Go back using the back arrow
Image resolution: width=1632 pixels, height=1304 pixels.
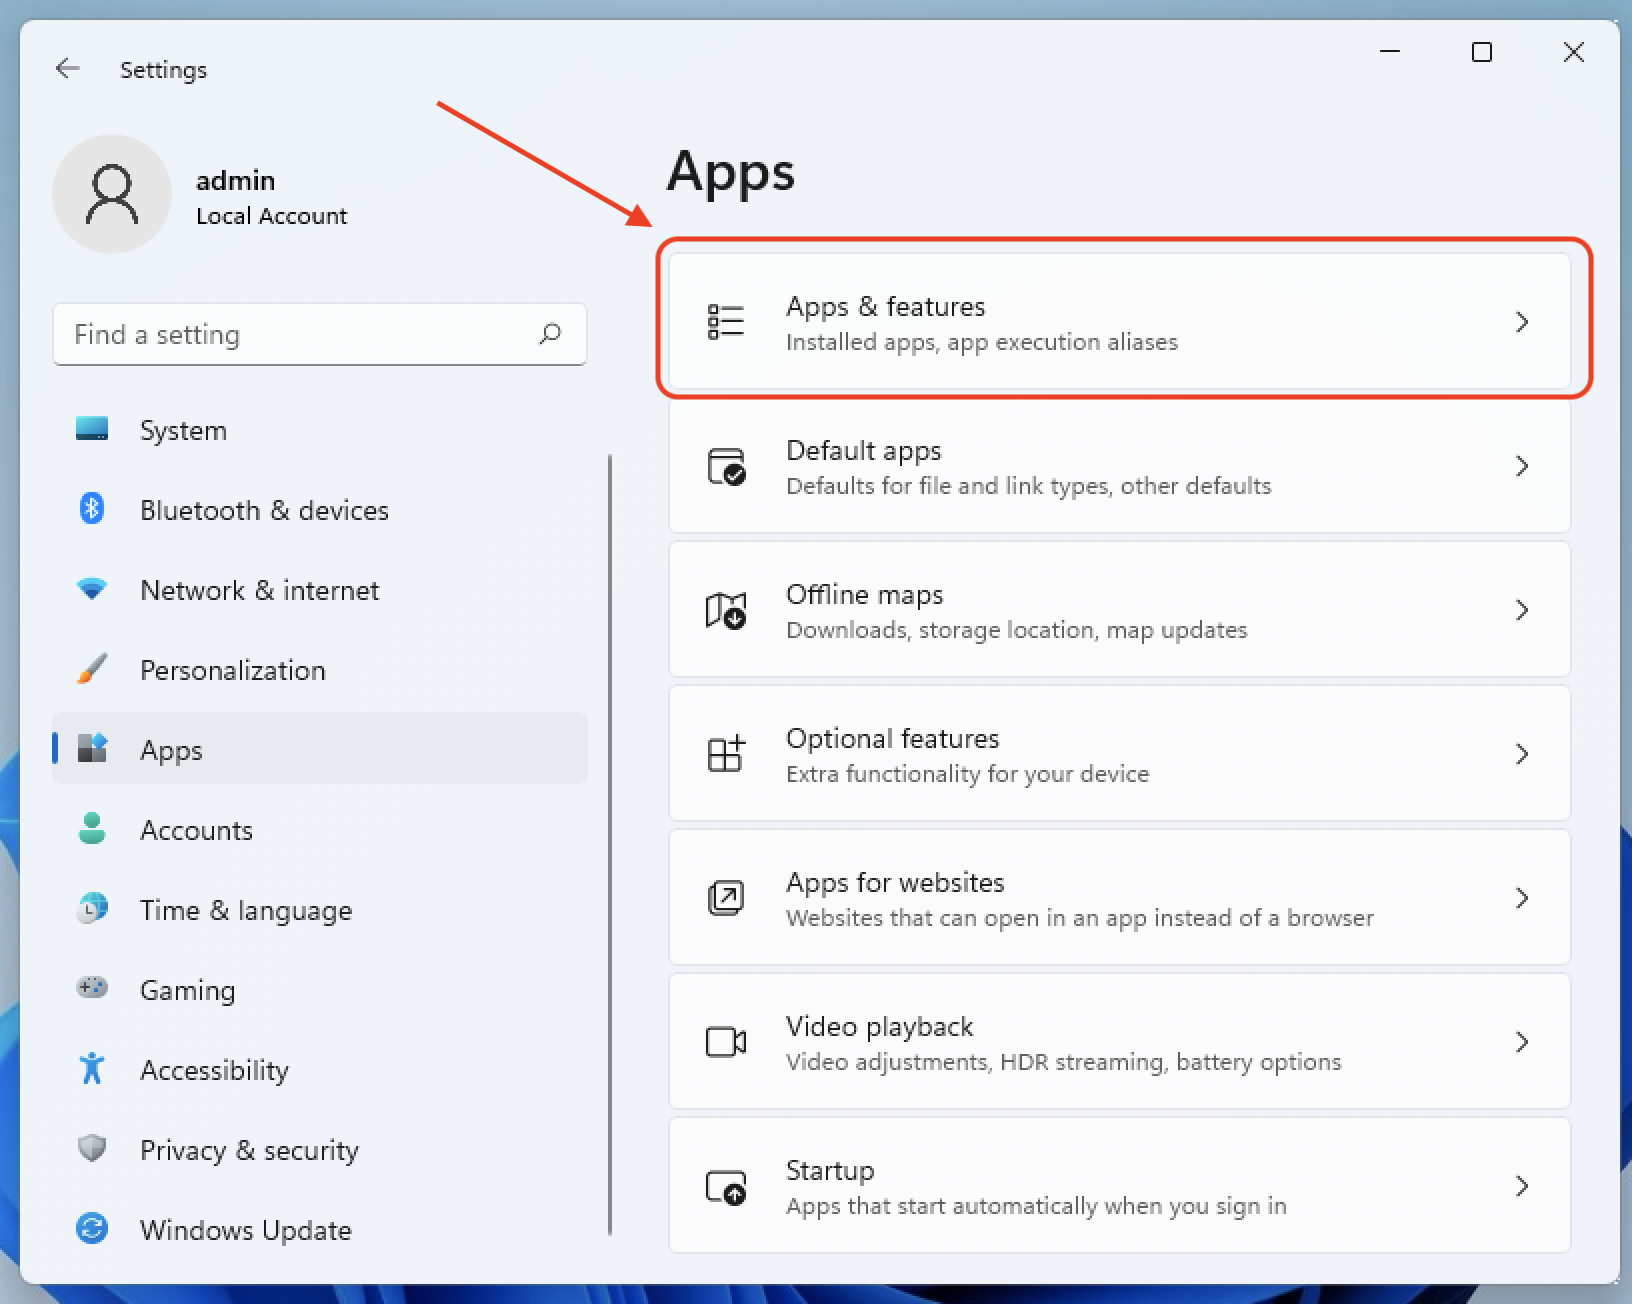pos(68,68)
